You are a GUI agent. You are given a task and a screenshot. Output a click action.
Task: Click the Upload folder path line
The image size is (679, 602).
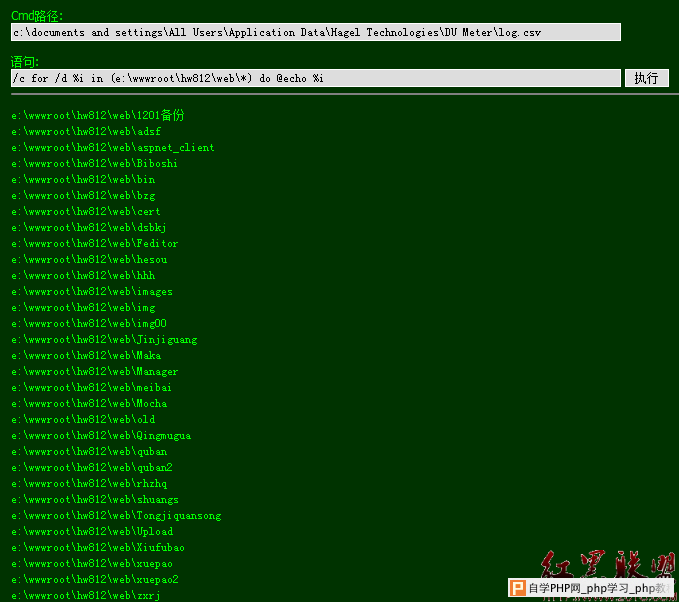point(92,531)
